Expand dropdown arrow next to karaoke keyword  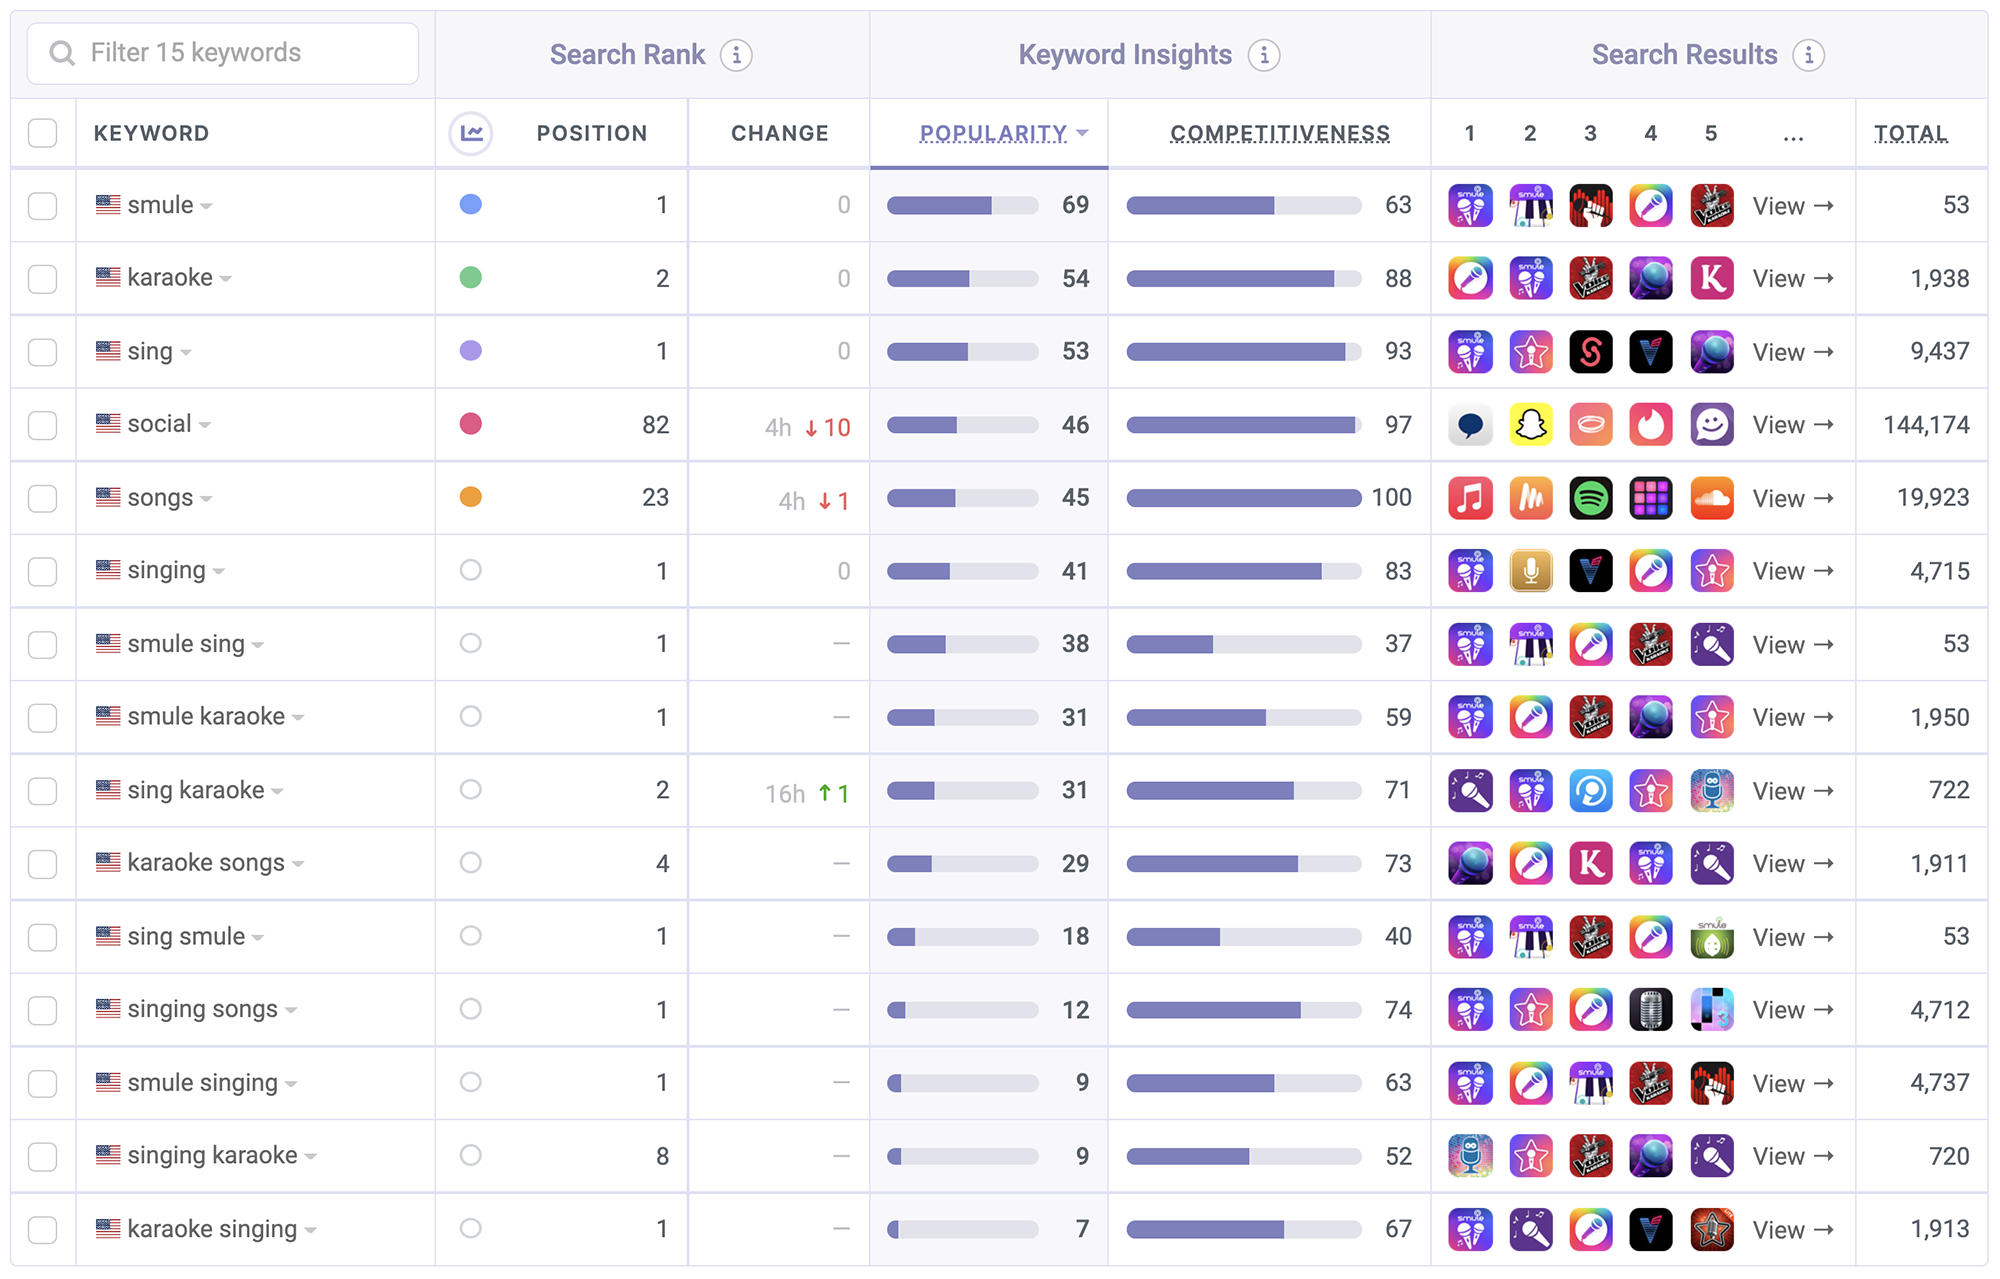(x=226, y=280)
